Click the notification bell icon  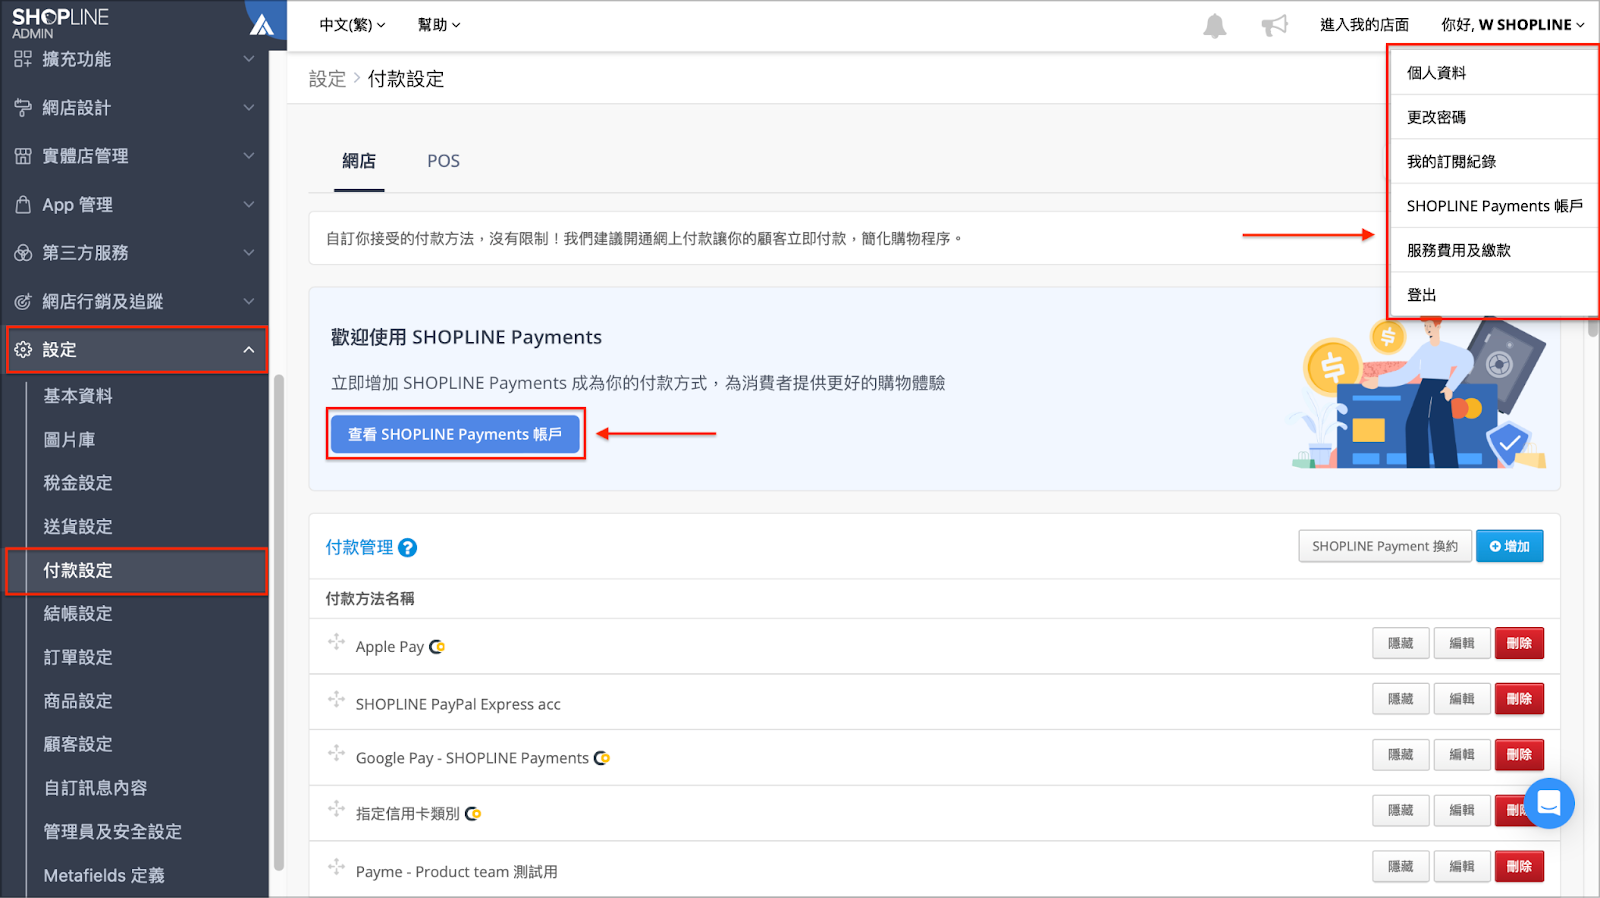(x=1214, y=26)
